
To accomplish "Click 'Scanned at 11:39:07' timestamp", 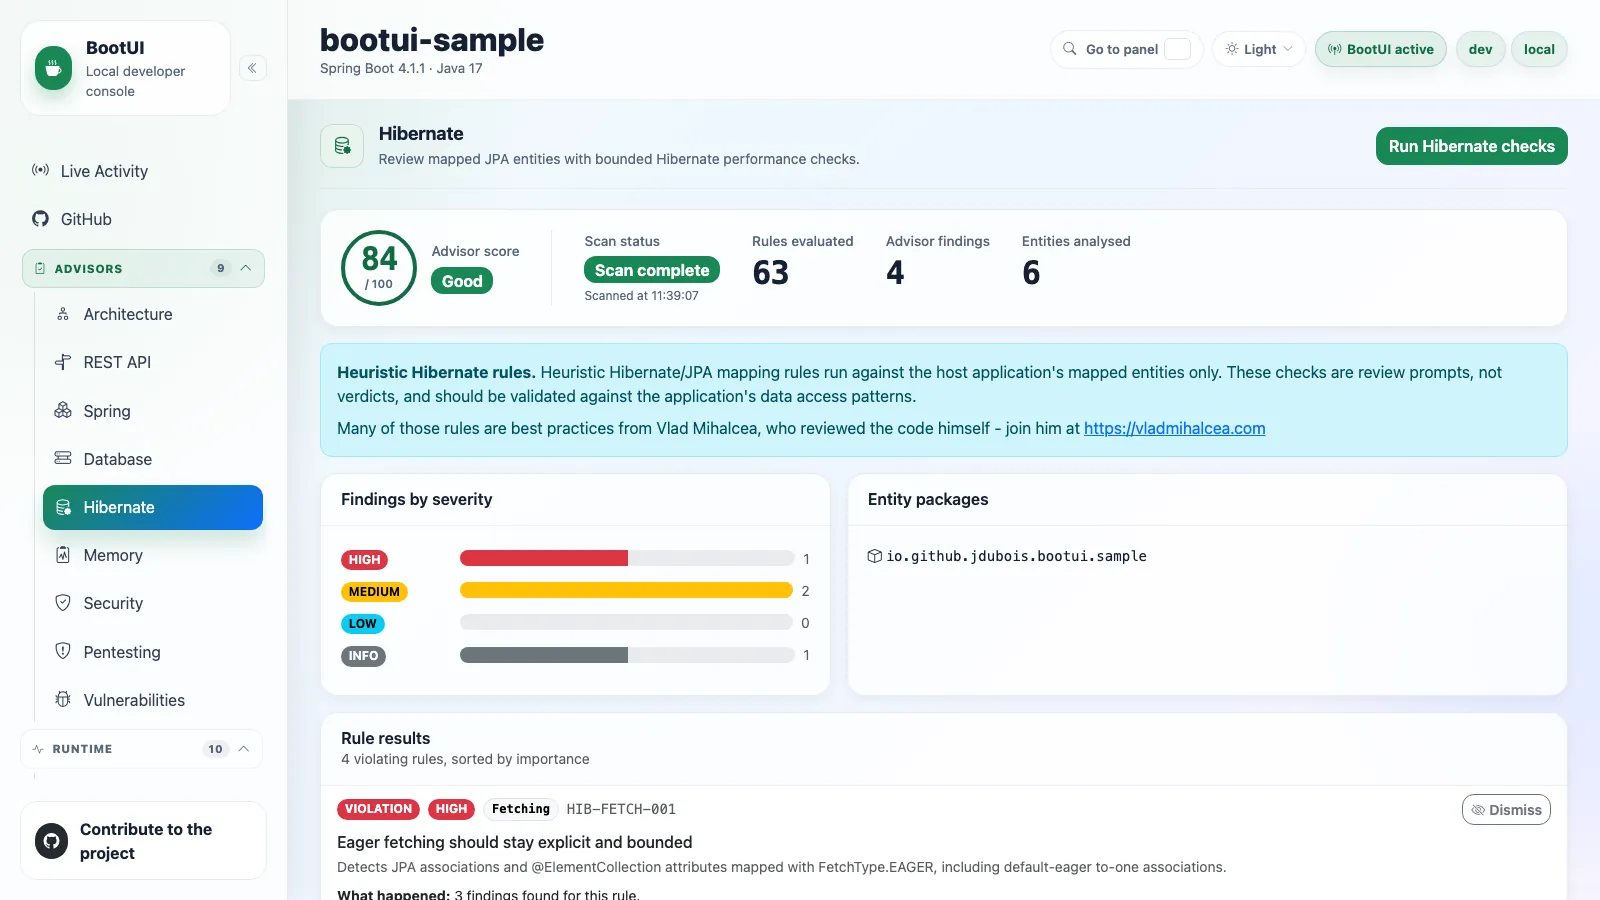I will click(x=641, y=296).
